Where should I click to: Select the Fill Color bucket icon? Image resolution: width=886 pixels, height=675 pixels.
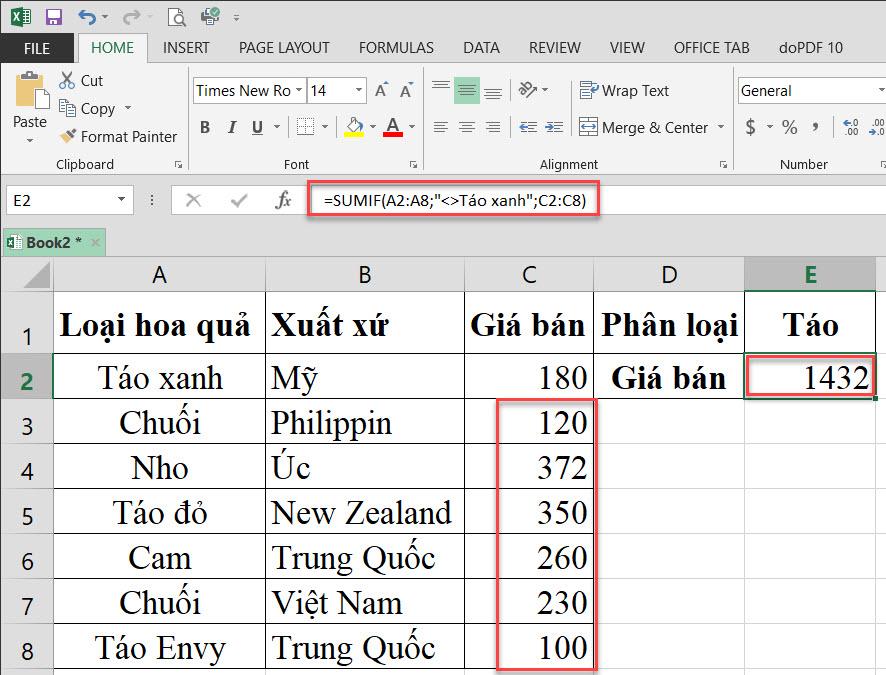click(x=353, y=127)
